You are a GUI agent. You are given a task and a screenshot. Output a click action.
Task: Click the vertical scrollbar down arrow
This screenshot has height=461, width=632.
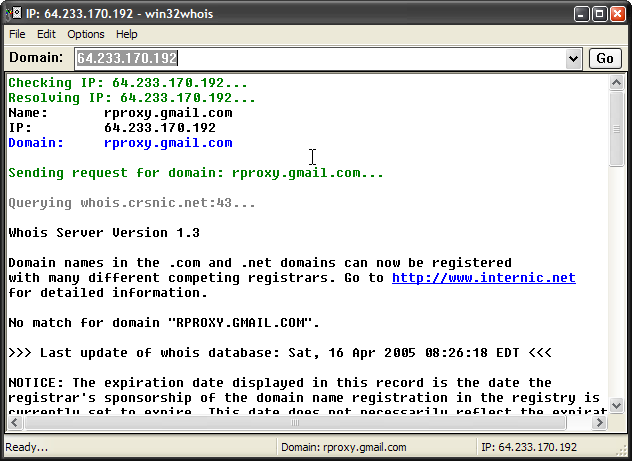(616, 405)
